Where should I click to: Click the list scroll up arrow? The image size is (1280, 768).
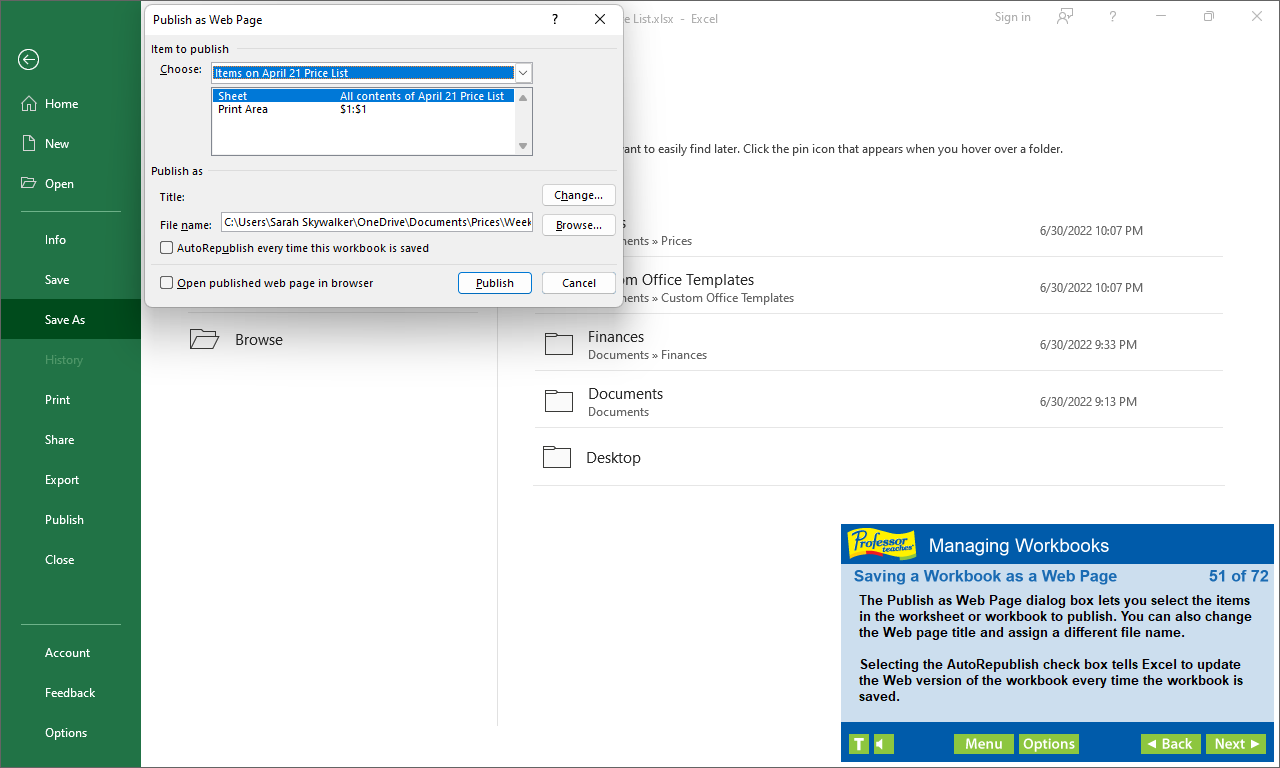point(523,98)
